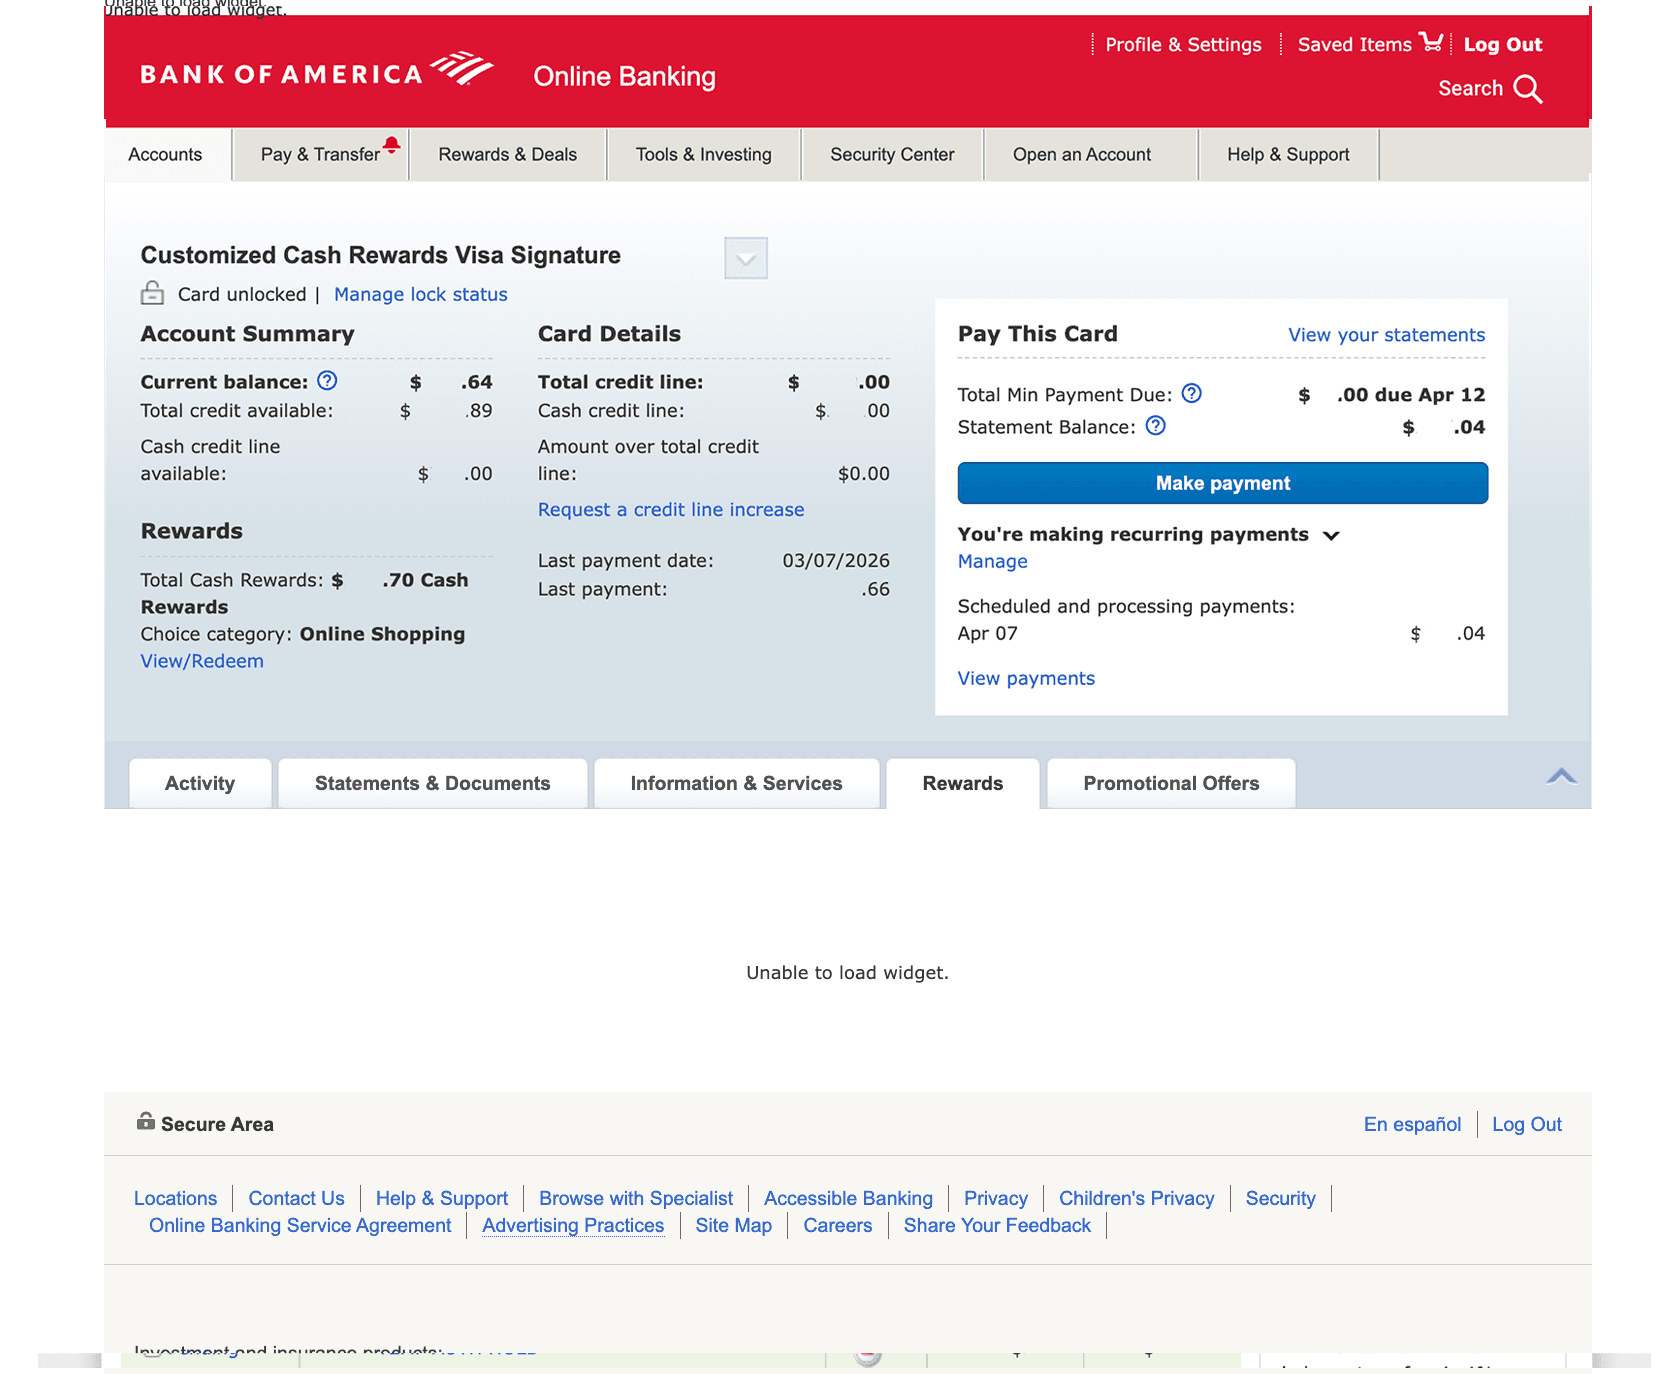Screen dimensions: 1664x1374
Task: Click View/Redeem rewards link
Action: click(x=202, y=661)
